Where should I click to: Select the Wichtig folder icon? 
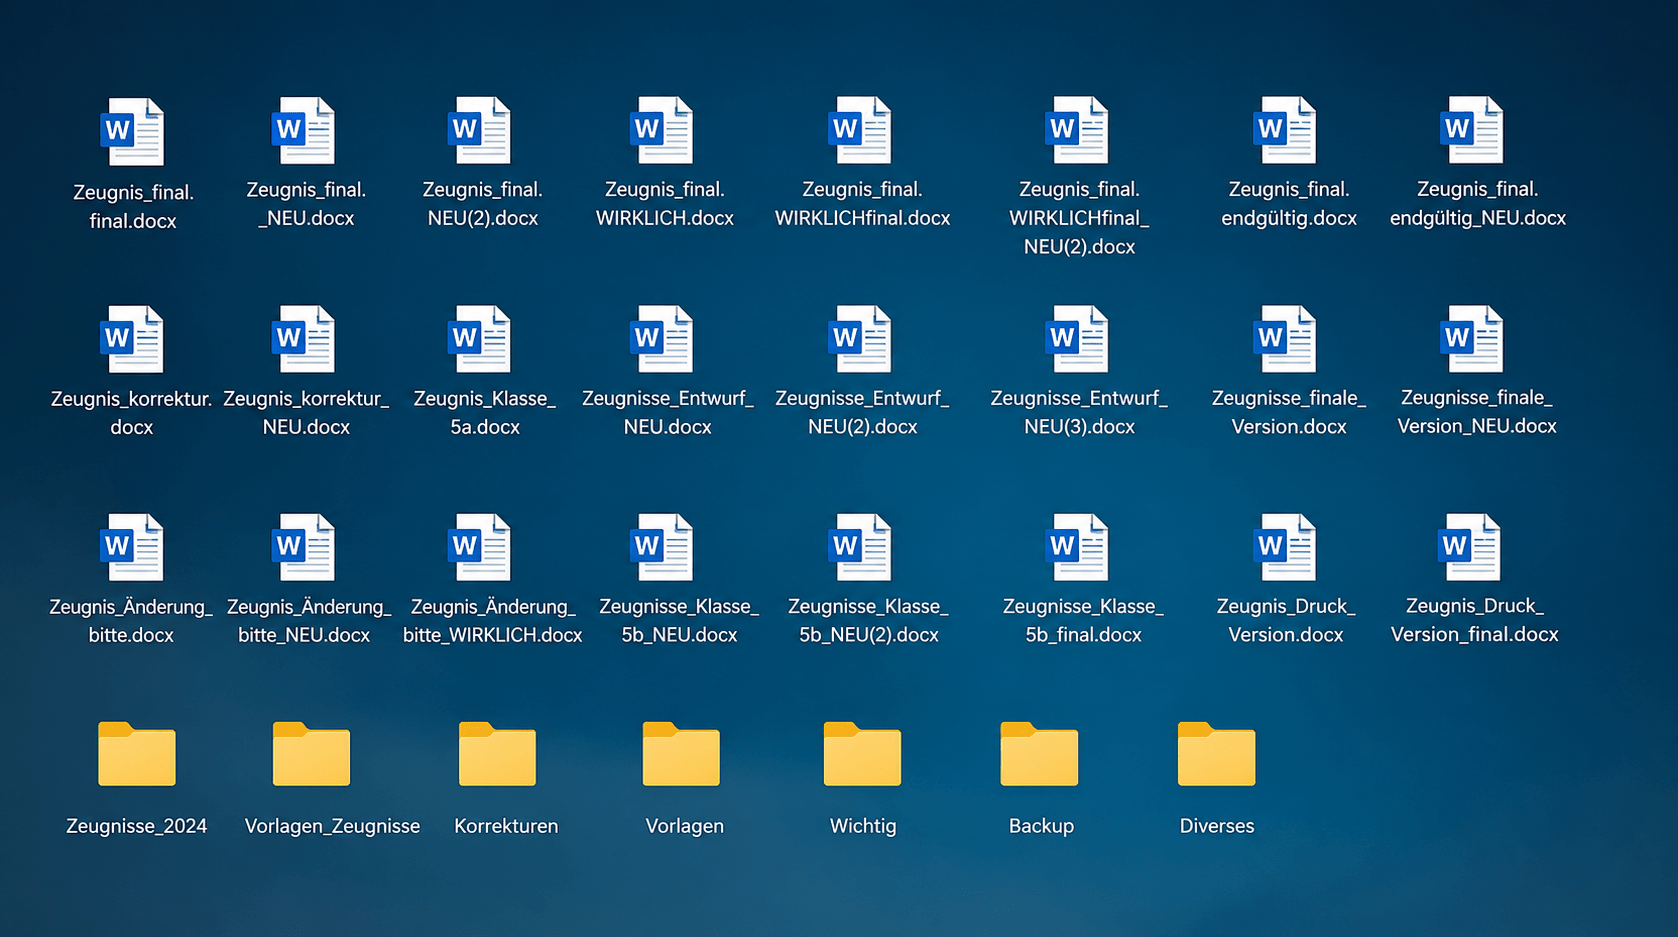(862, 754)
